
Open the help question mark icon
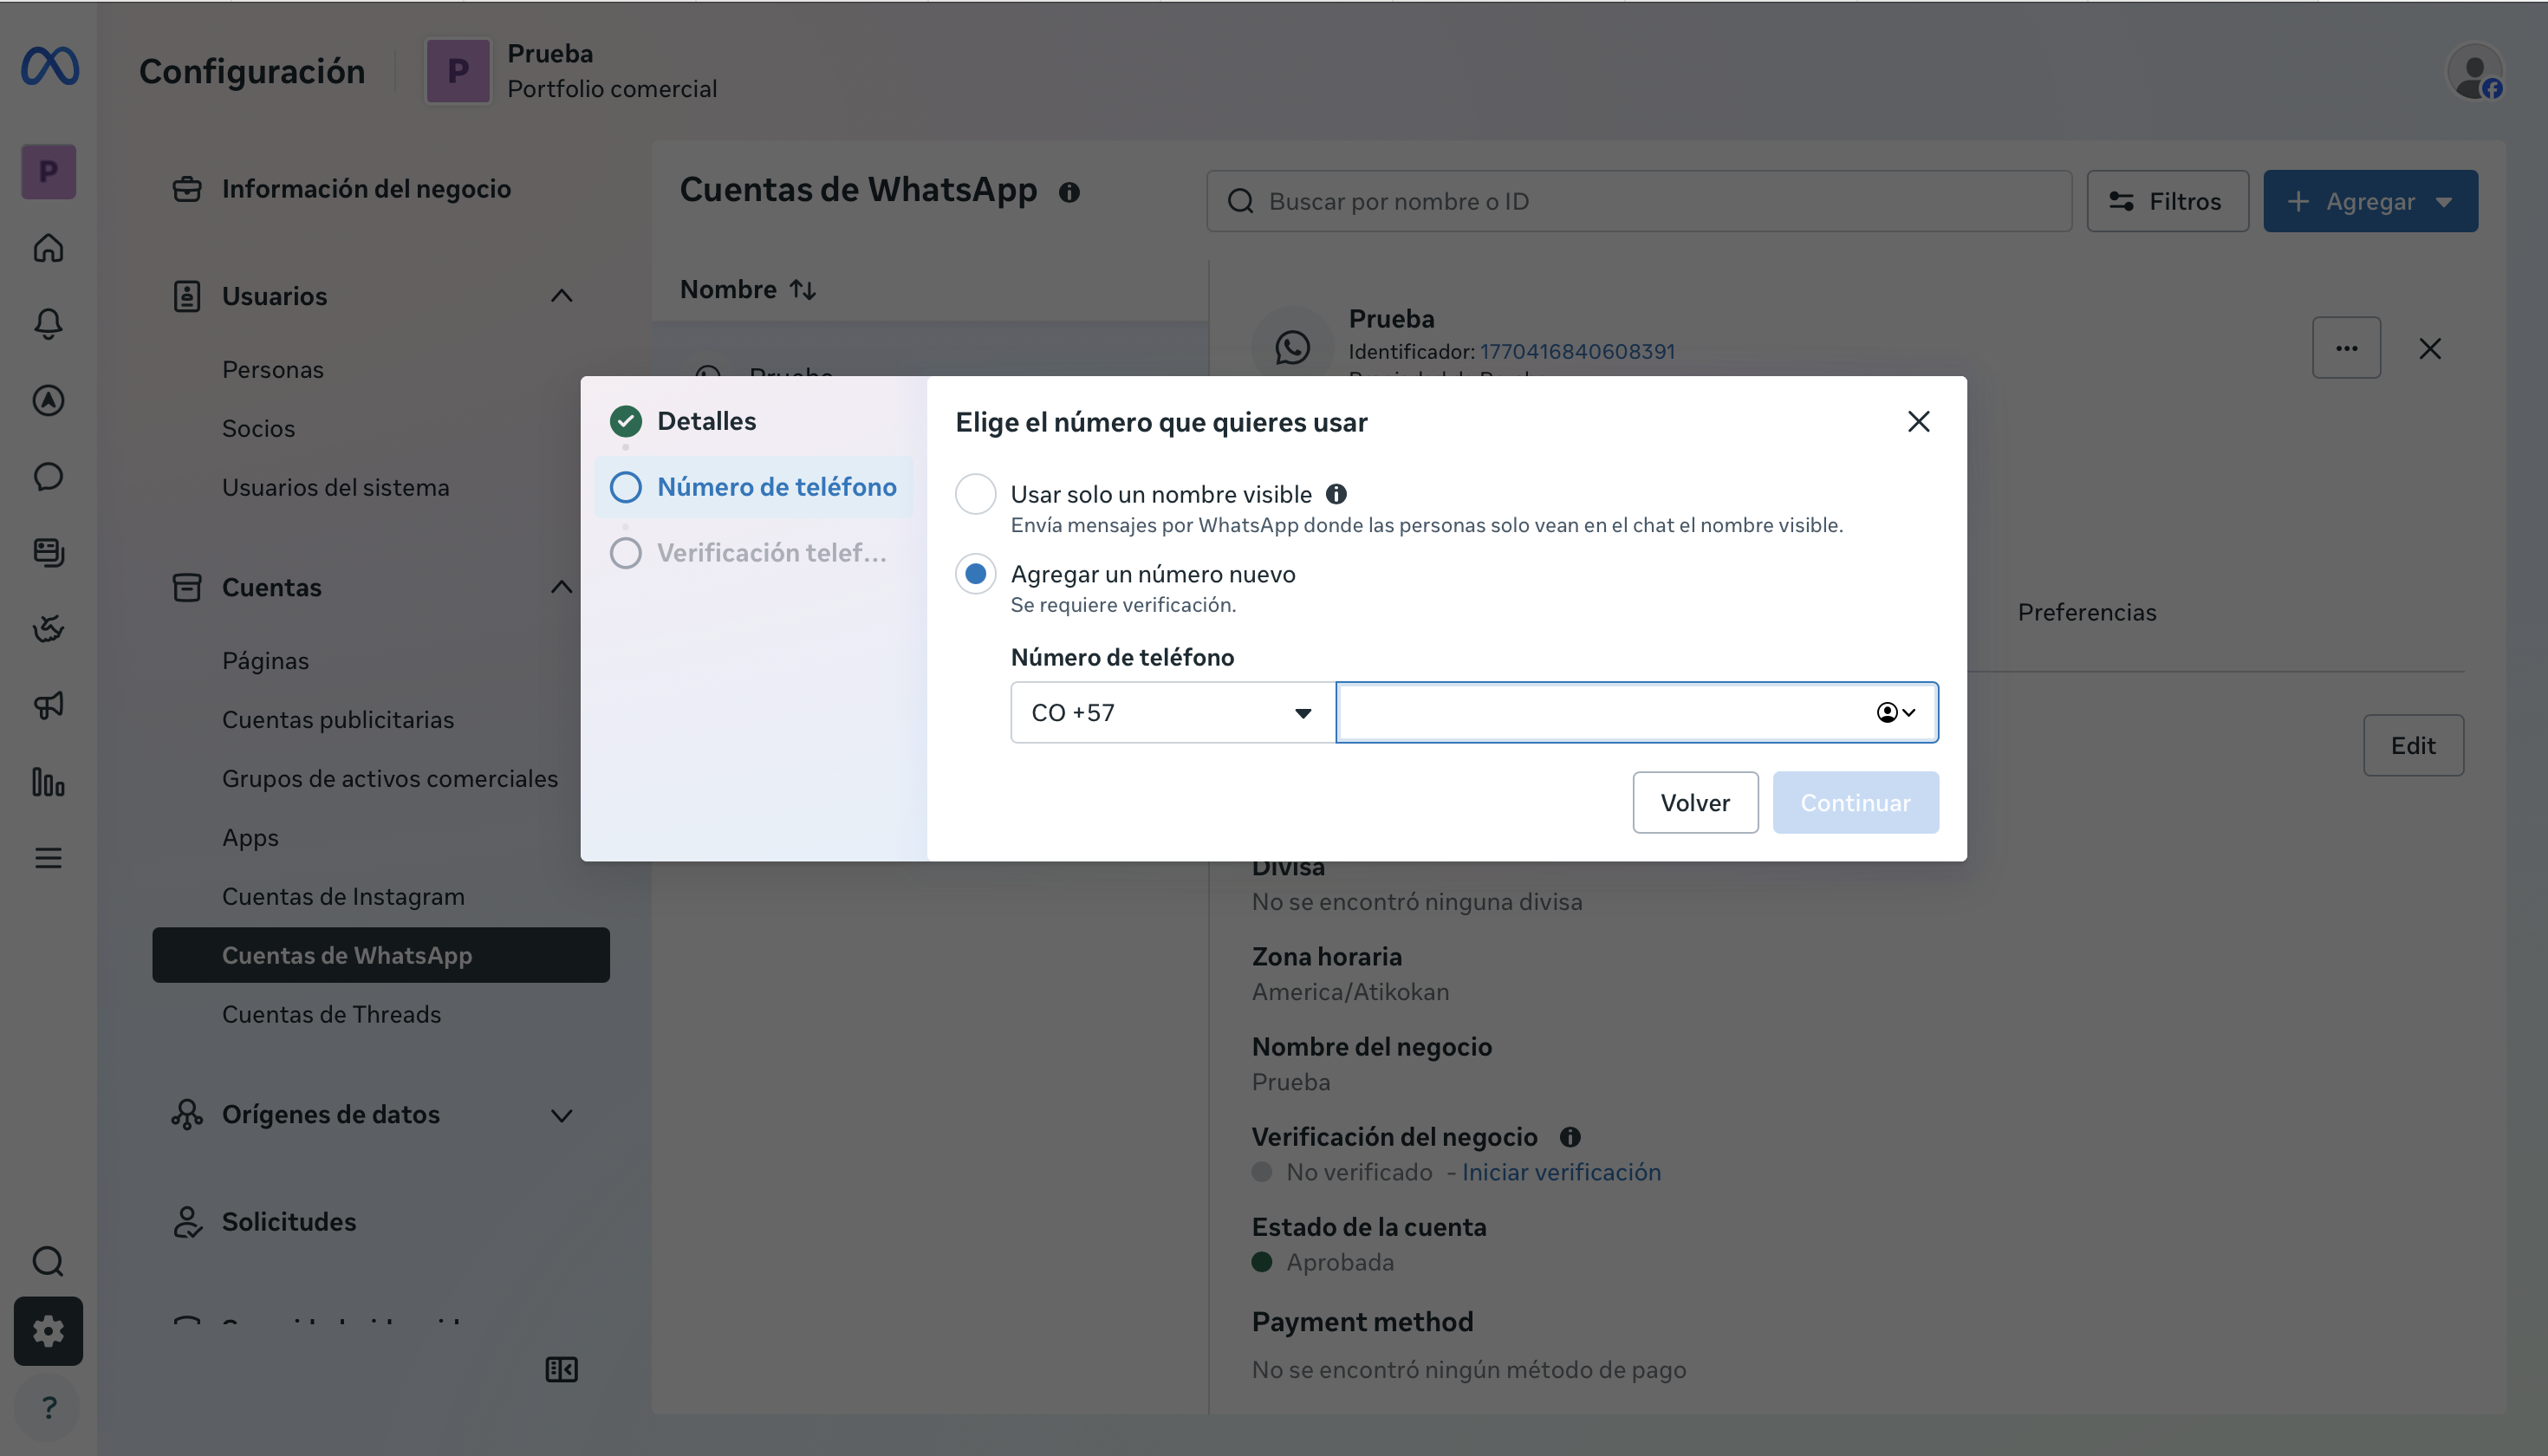48,1408
